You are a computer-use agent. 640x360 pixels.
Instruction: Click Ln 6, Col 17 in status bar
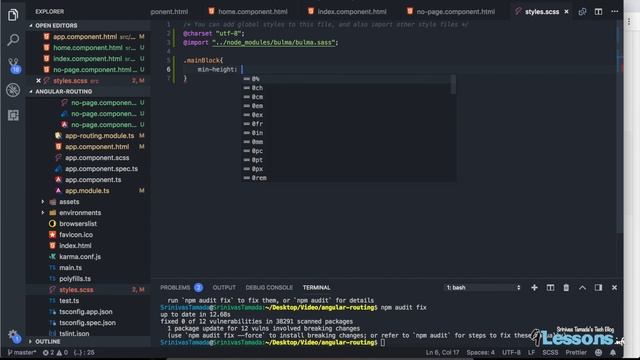(x=442, y=352)
